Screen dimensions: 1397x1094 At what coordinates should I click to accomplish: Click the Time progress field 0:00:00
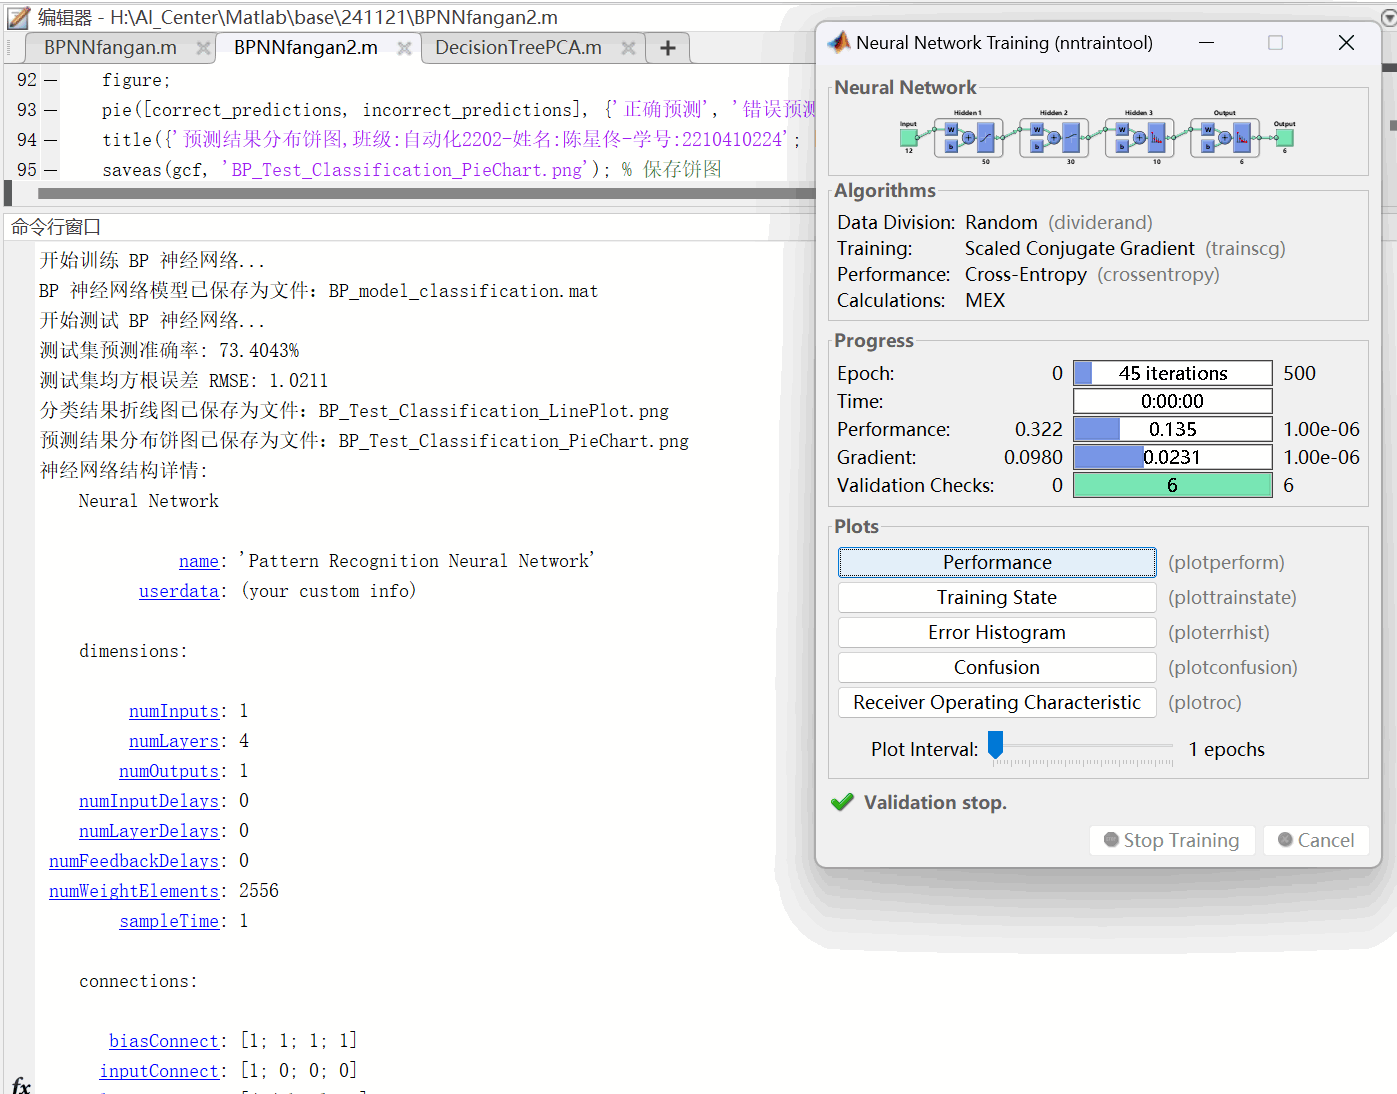[1173, 401]
